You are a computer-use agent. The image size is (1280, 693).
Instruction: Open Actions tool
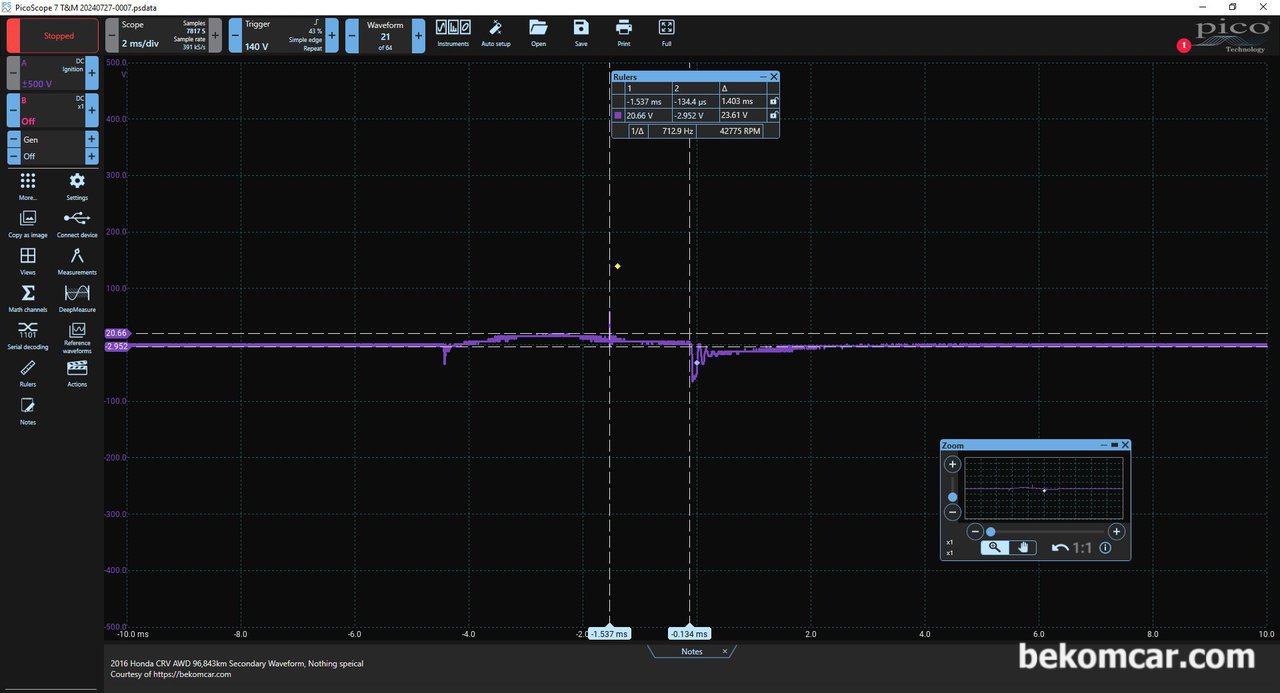[77, 373]
